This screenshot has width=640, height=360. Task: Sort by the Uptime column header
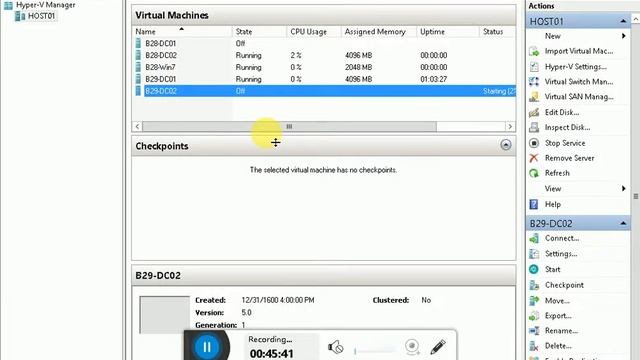(x=448, y=31)
